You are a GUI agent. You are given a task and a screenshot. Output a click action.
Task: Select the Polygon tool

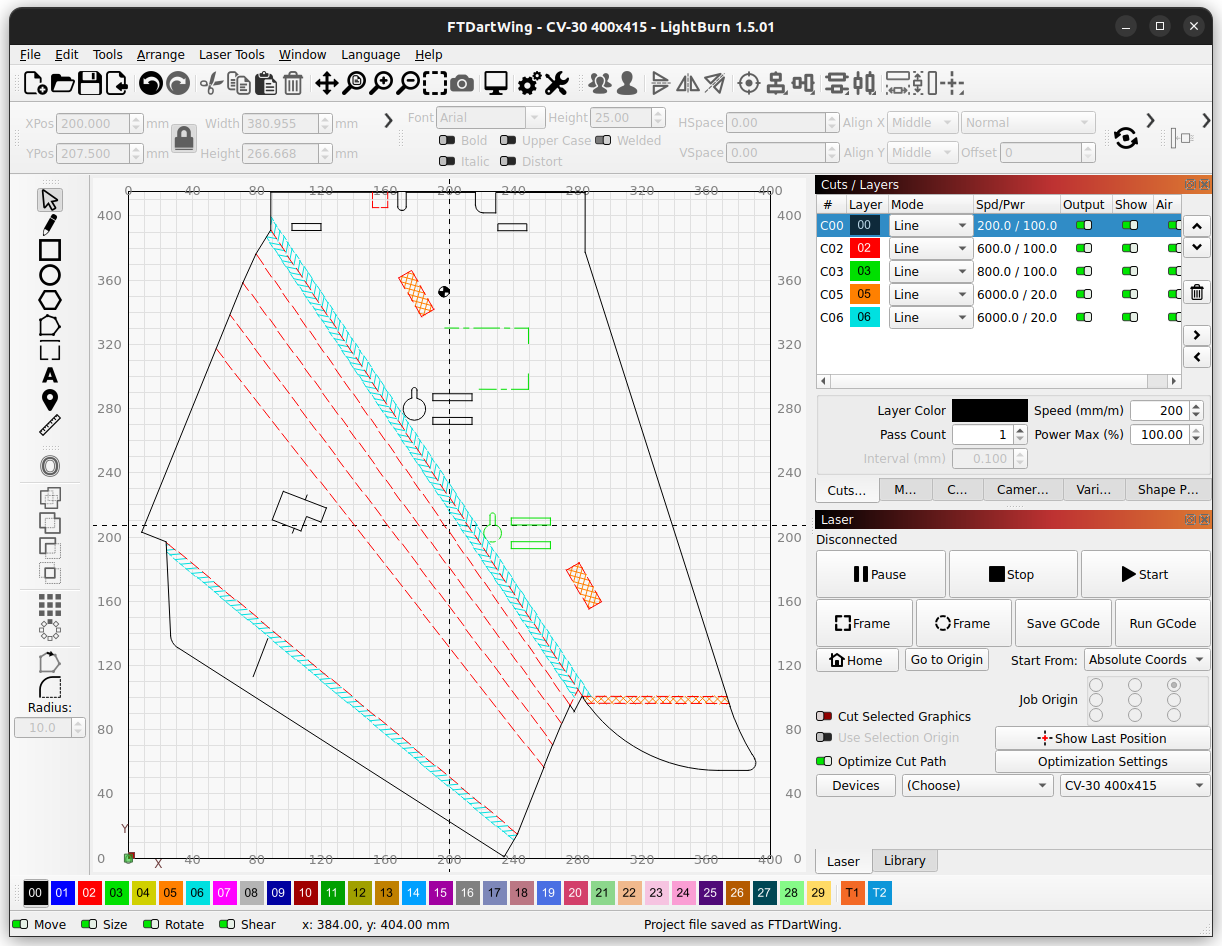49,299
